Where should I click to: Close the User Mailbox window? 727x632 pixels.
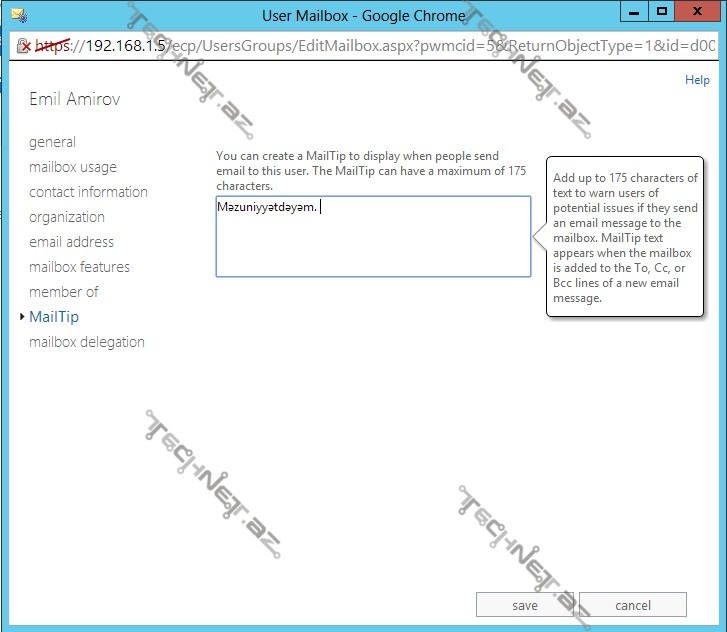[699, 12]
